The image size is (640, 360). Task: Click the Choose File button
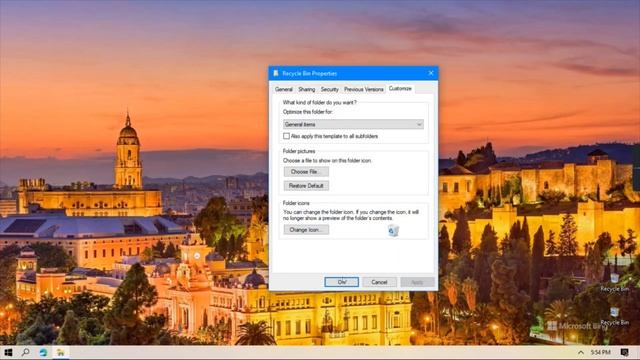(306, 172)
